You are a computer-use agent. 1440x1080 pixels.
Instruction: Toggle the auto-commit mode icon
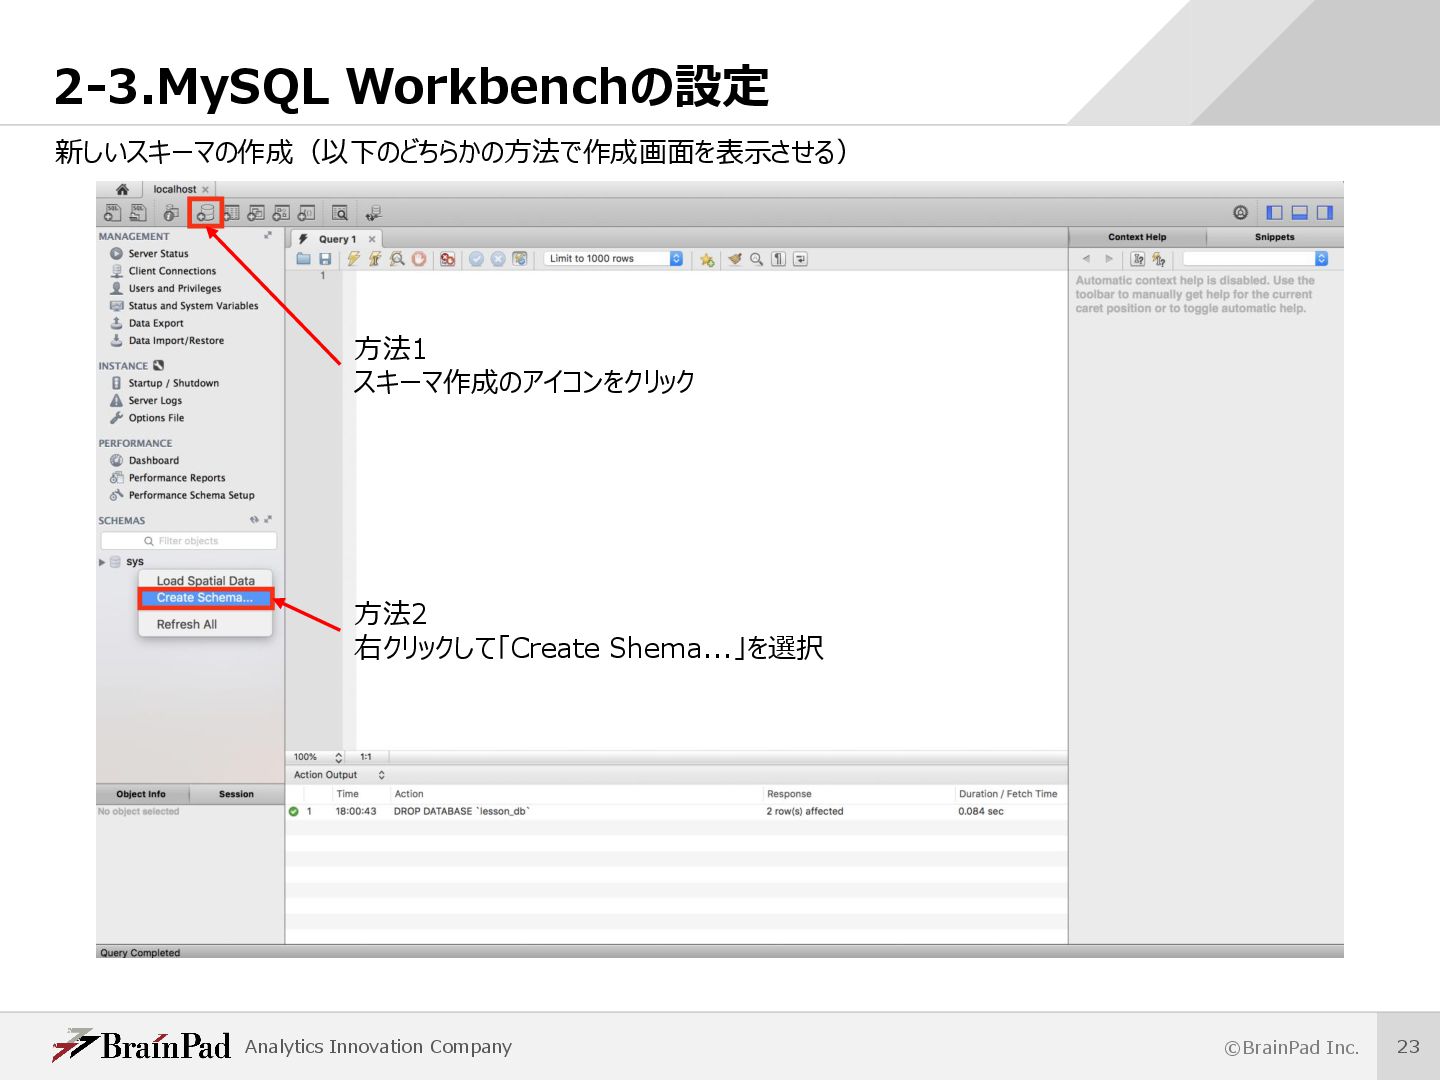[520, 259]
